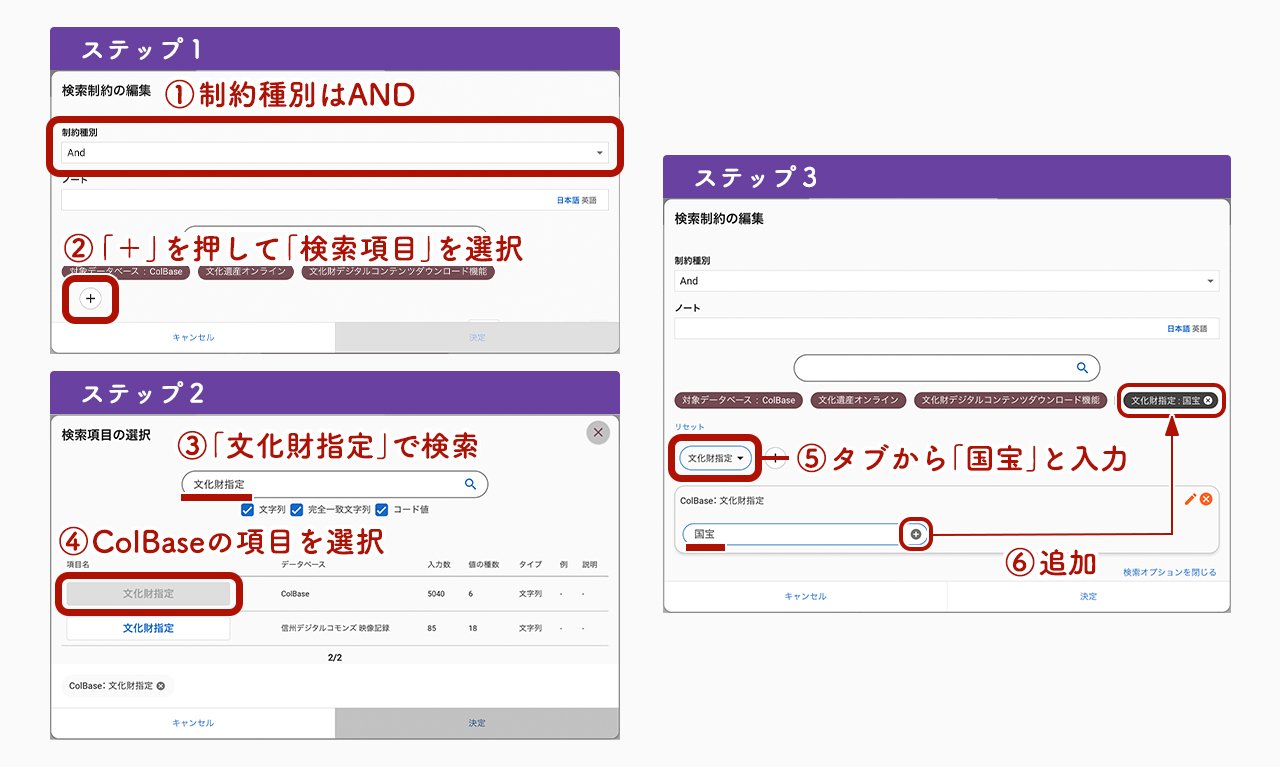Expand the 制約種別 dropdown in Step 3

(946, 281)
